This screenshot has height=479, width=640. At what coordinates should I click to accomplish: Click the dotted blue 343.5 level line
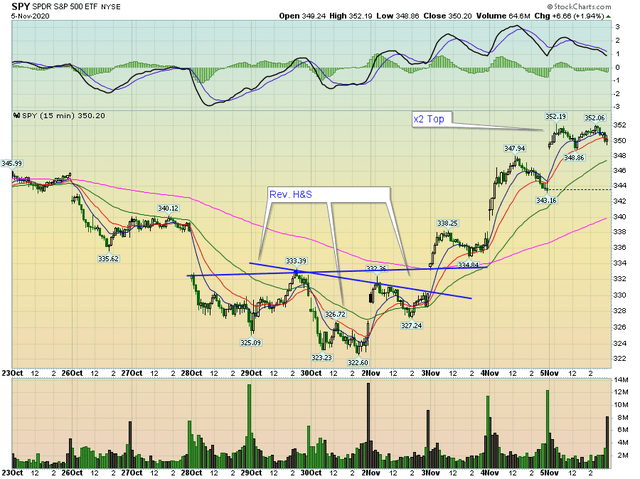tap(579, 189)
